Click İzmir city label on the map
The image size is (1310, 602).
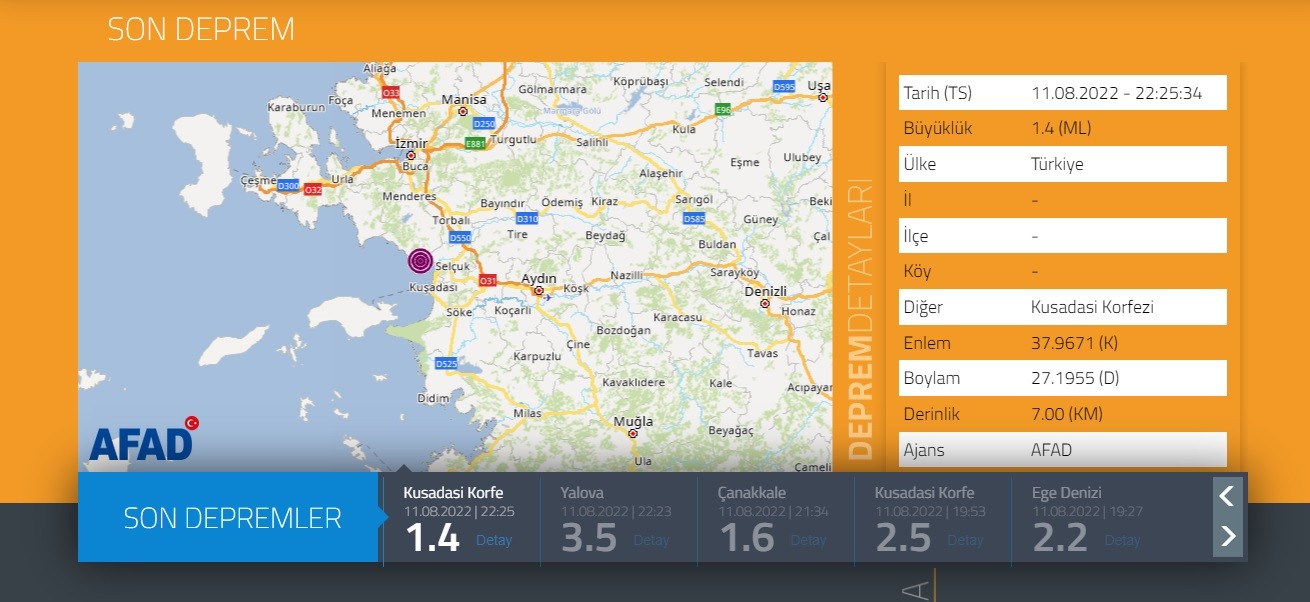[412, 143]
